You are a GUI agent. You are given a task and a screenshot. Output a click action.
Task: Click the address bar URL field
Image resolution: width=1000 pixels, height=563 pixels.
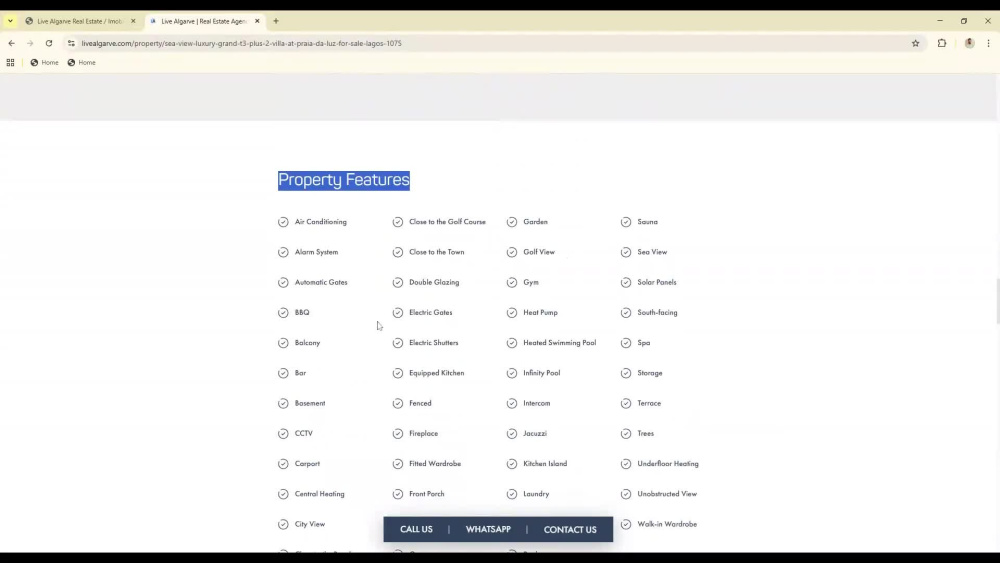[491, 43]
